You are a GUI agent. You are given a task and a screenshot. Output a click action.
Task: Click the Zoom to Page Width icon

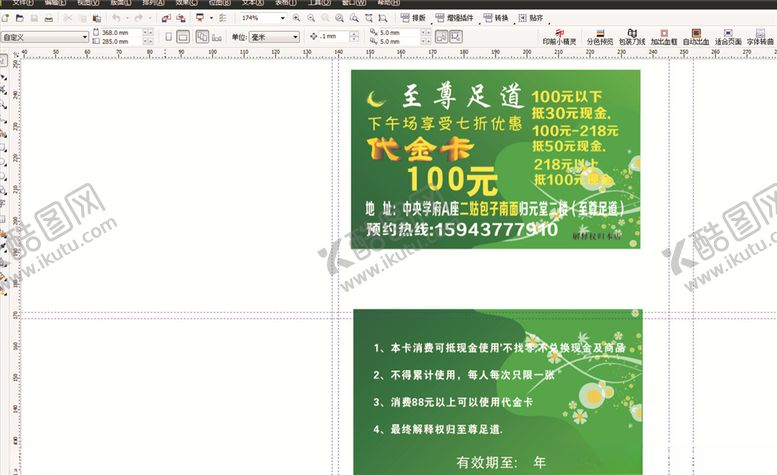click(369, 18)
